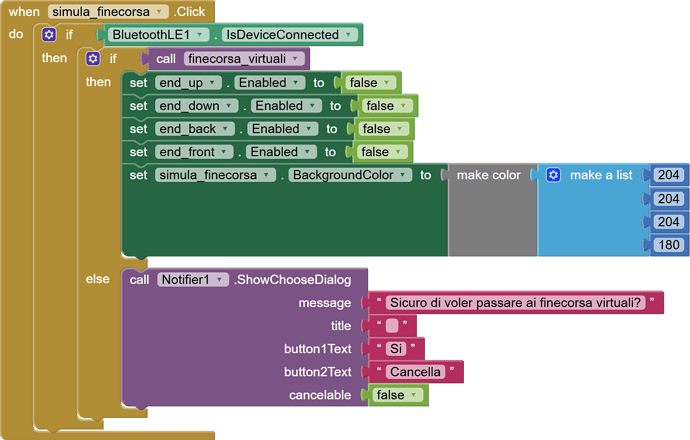This screenshot has height=440, width=690.
Task: Open the IsDeviceConnected property dropdown
Action: tap(348, 35)
